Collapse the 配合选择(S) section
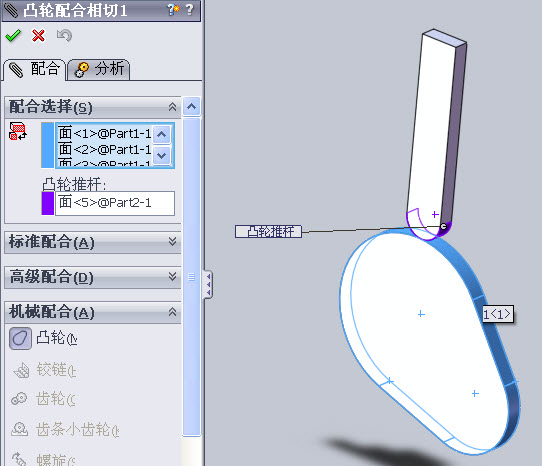 [x=172, y=107]
